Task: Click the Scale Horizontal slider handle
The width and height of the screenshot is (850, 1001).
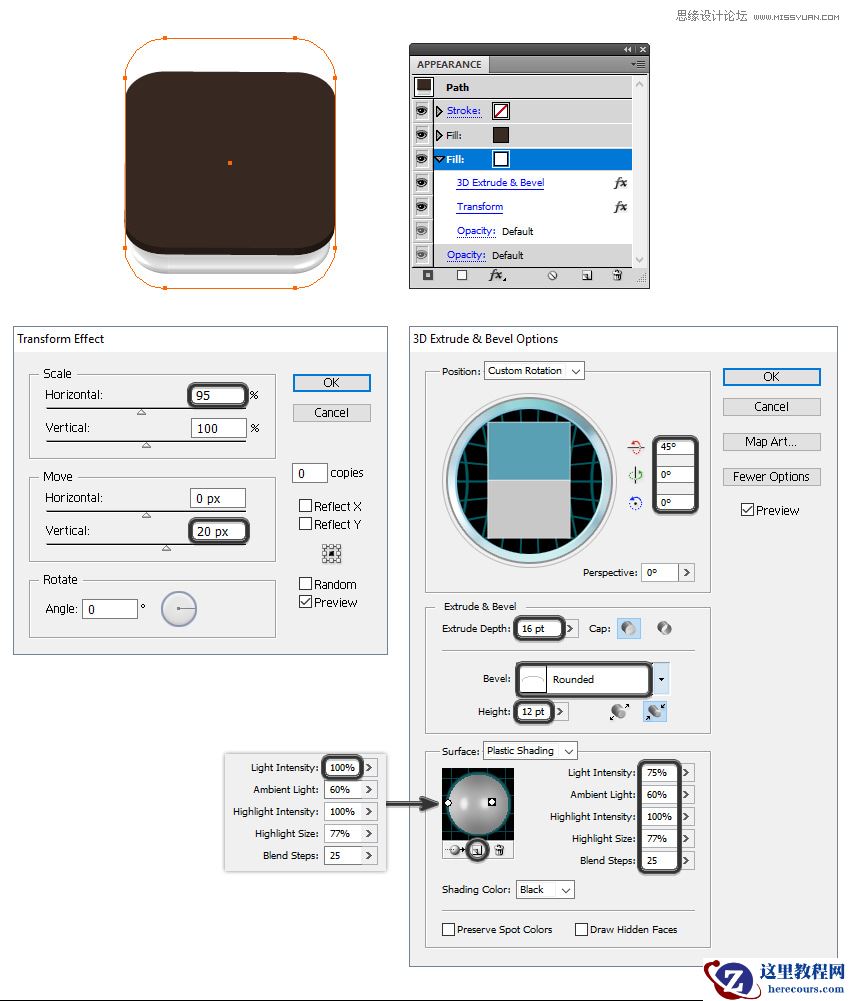Action: [x=142, y=412]
